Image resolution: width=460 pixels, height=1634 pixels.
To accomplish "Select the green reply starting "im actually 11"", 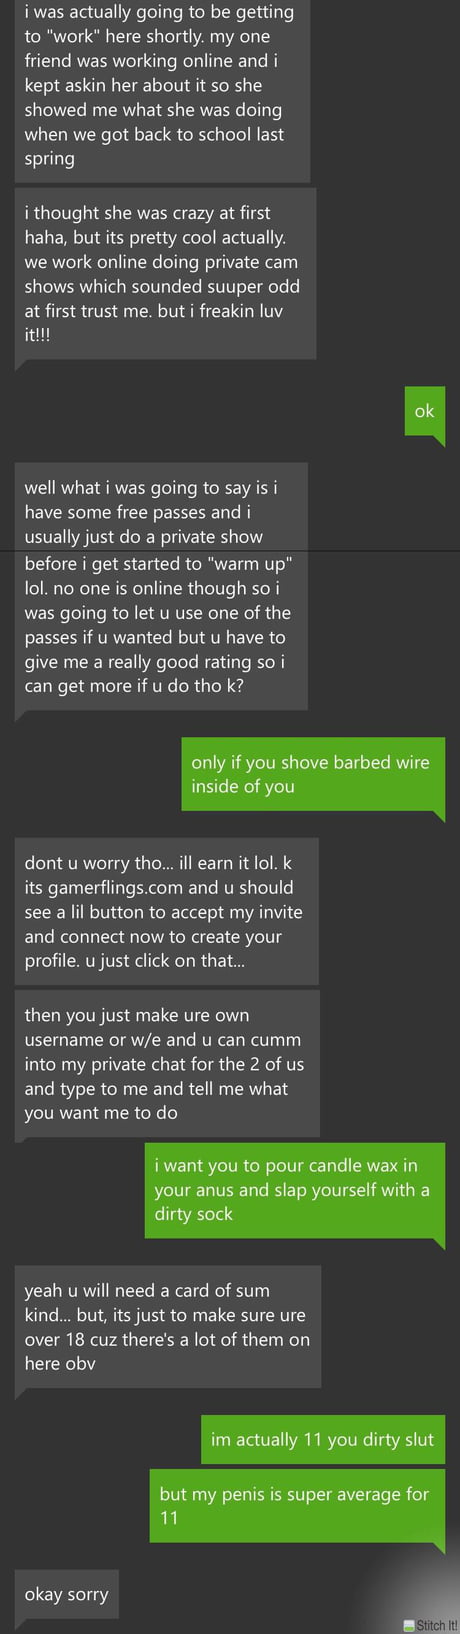I will (322, 1440).
